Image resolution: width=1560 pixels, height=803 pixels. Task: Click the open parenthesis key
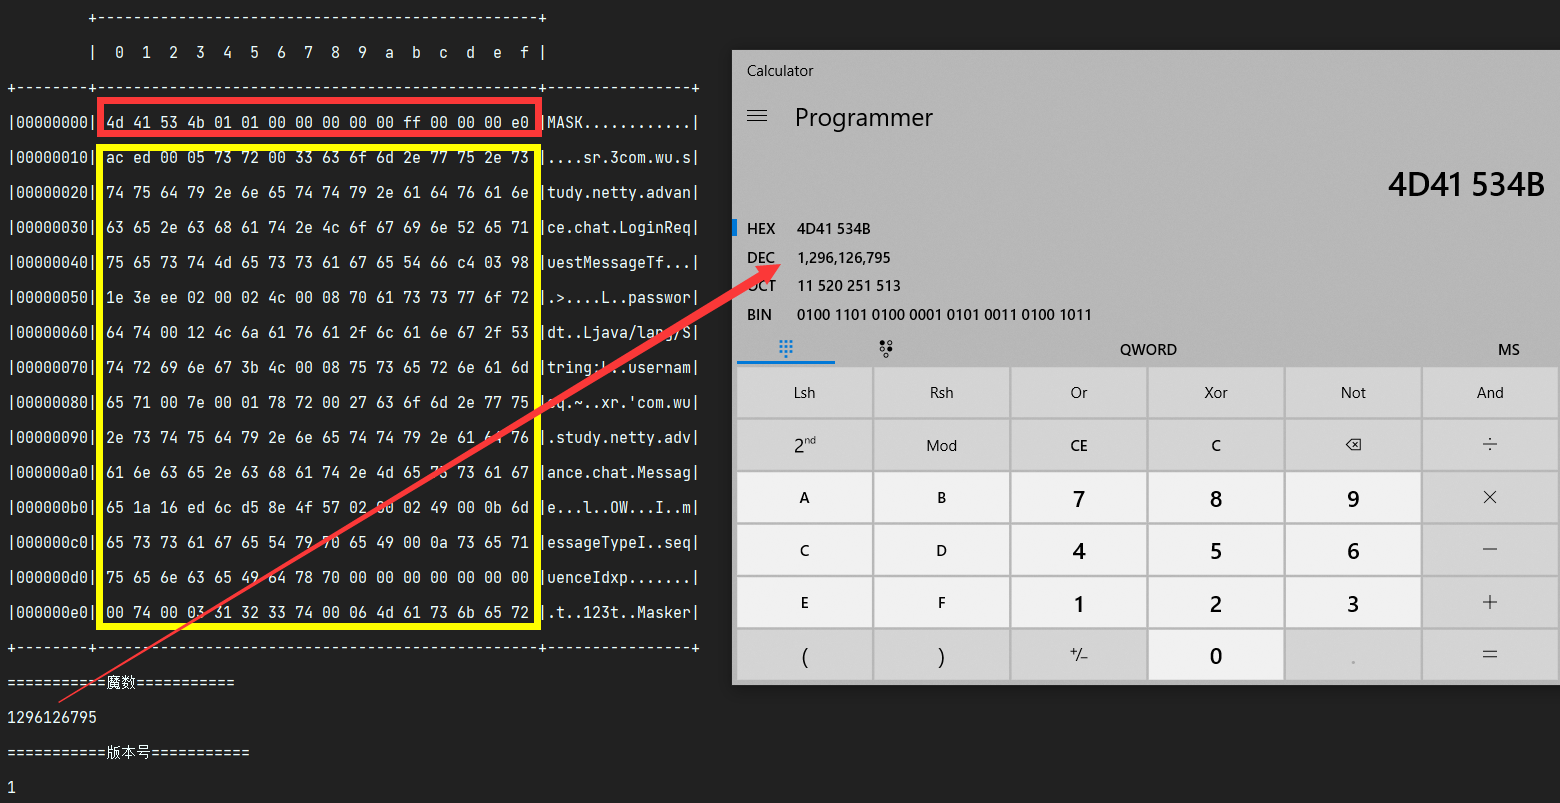pyautogui.click(x=804, y=655)
